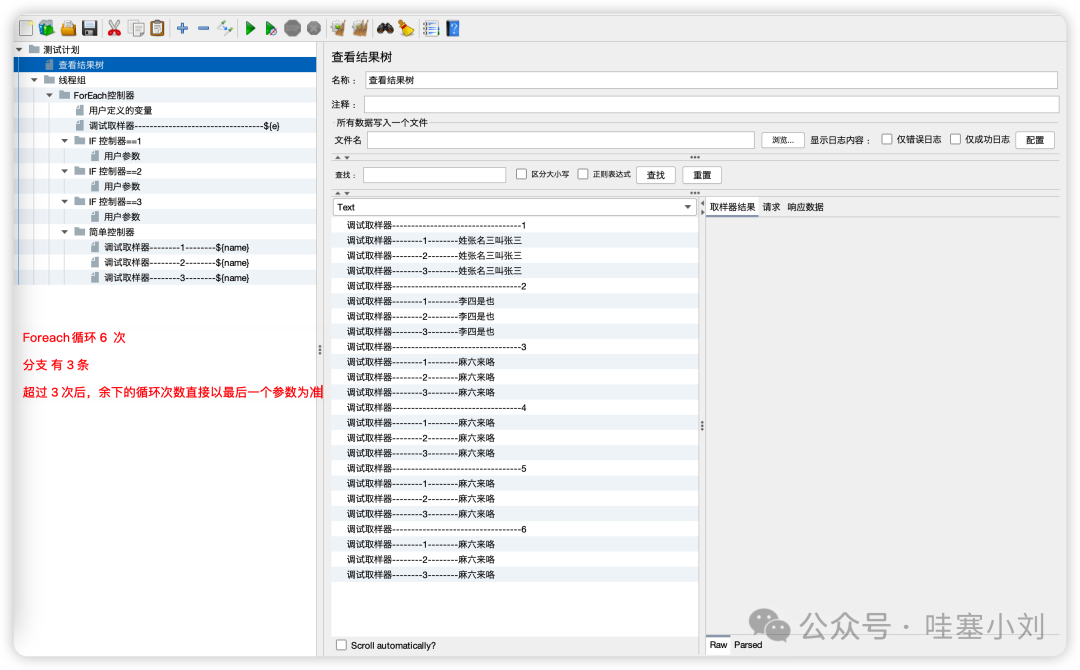Select 用户定义的变量 tree item

coord(121,110)
